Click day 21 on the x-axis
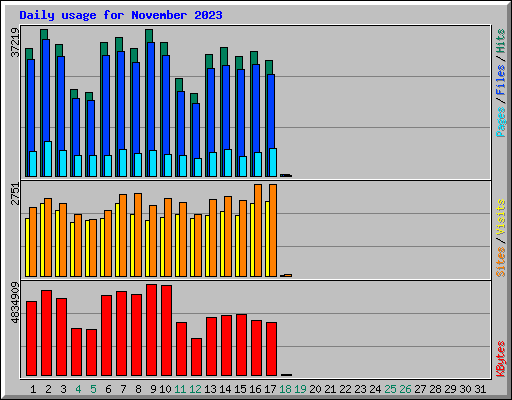The height and width of the screenshot is (400, 512). (330, 389)
